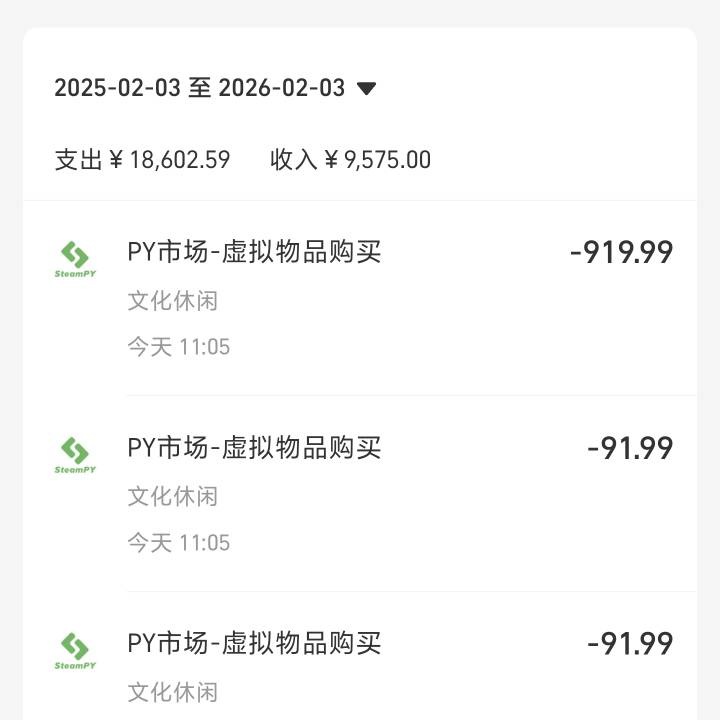Click the SteamPY icon of the -919.99 transaction
Viewport: 720px width, 720px height.
pos(75,259)
